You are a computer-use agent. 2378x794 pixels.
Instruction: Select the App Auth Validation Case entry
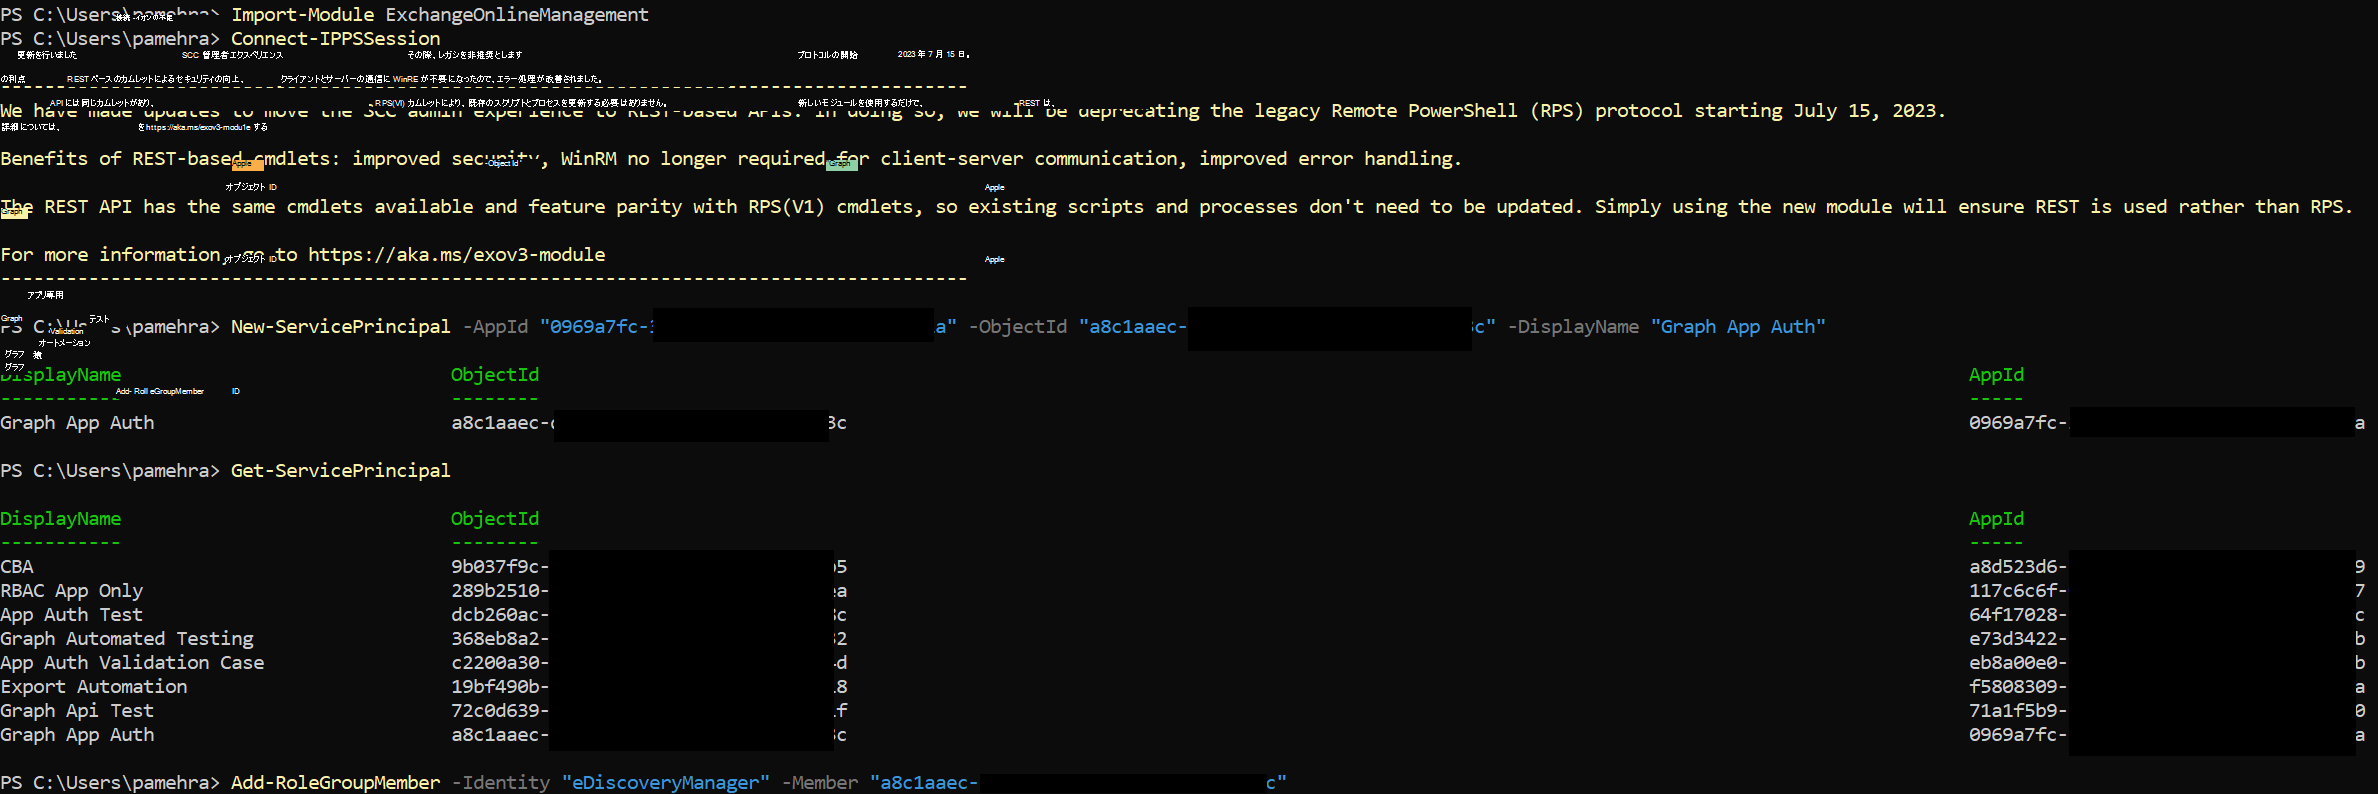132,663
